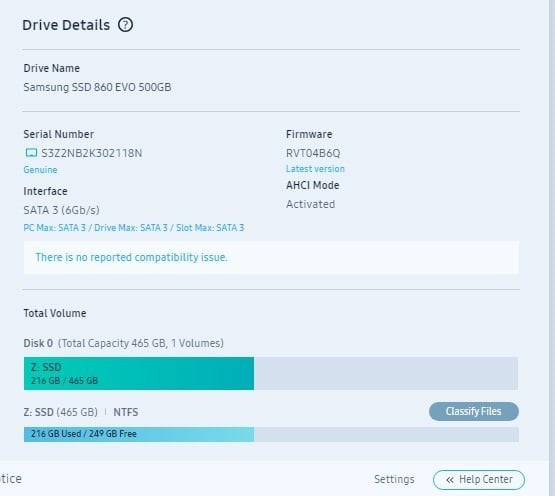The height and width of the screenshot is (496, 555).
Task: Click the Drive Details heading
Action: pyautogui.click(x=66, y=25)
